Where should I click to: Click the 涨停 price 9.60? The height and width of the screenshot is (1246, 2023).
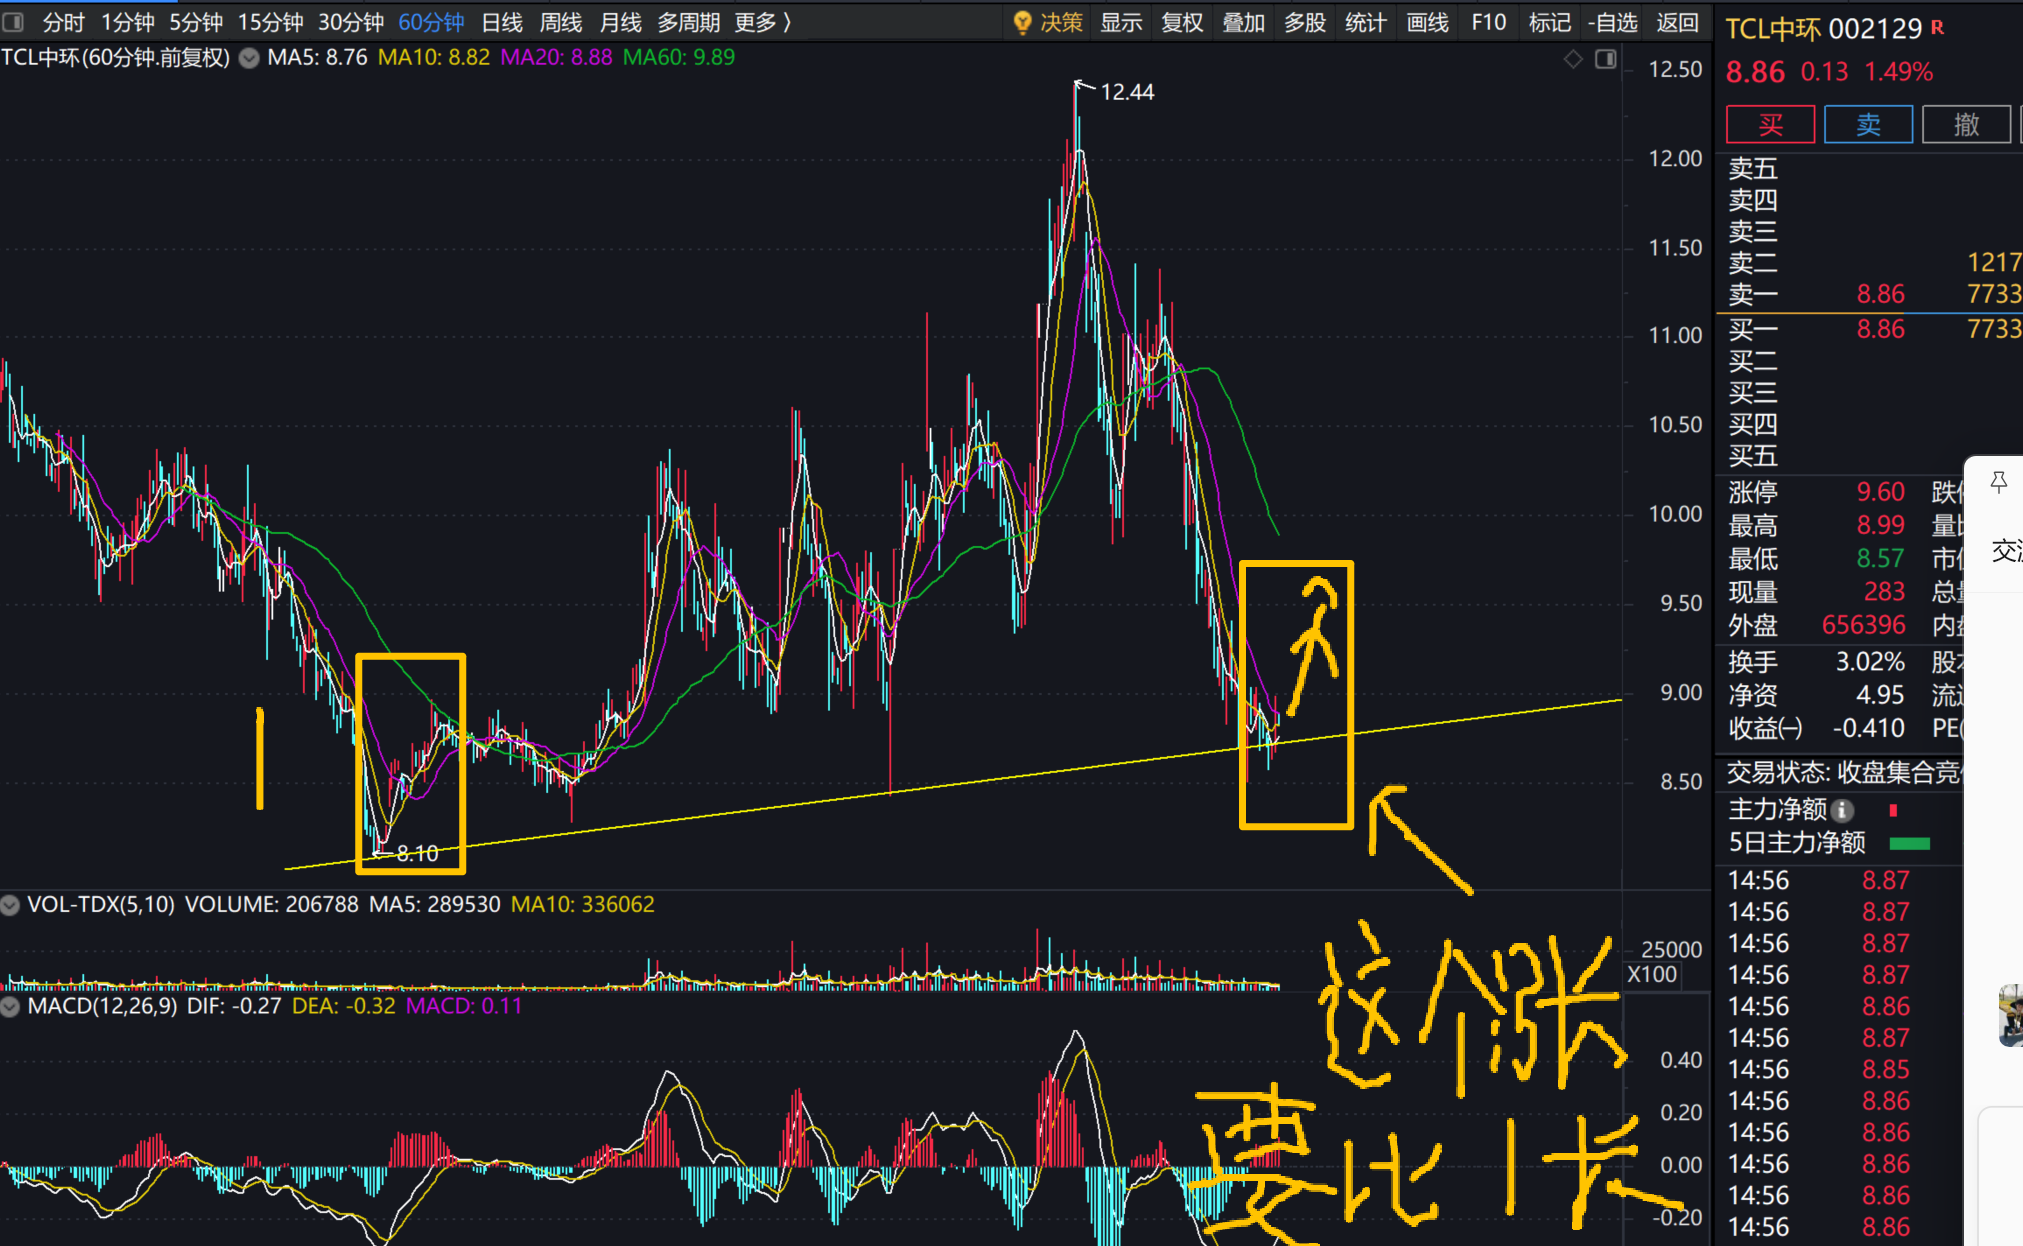(x=1880, y=492)
